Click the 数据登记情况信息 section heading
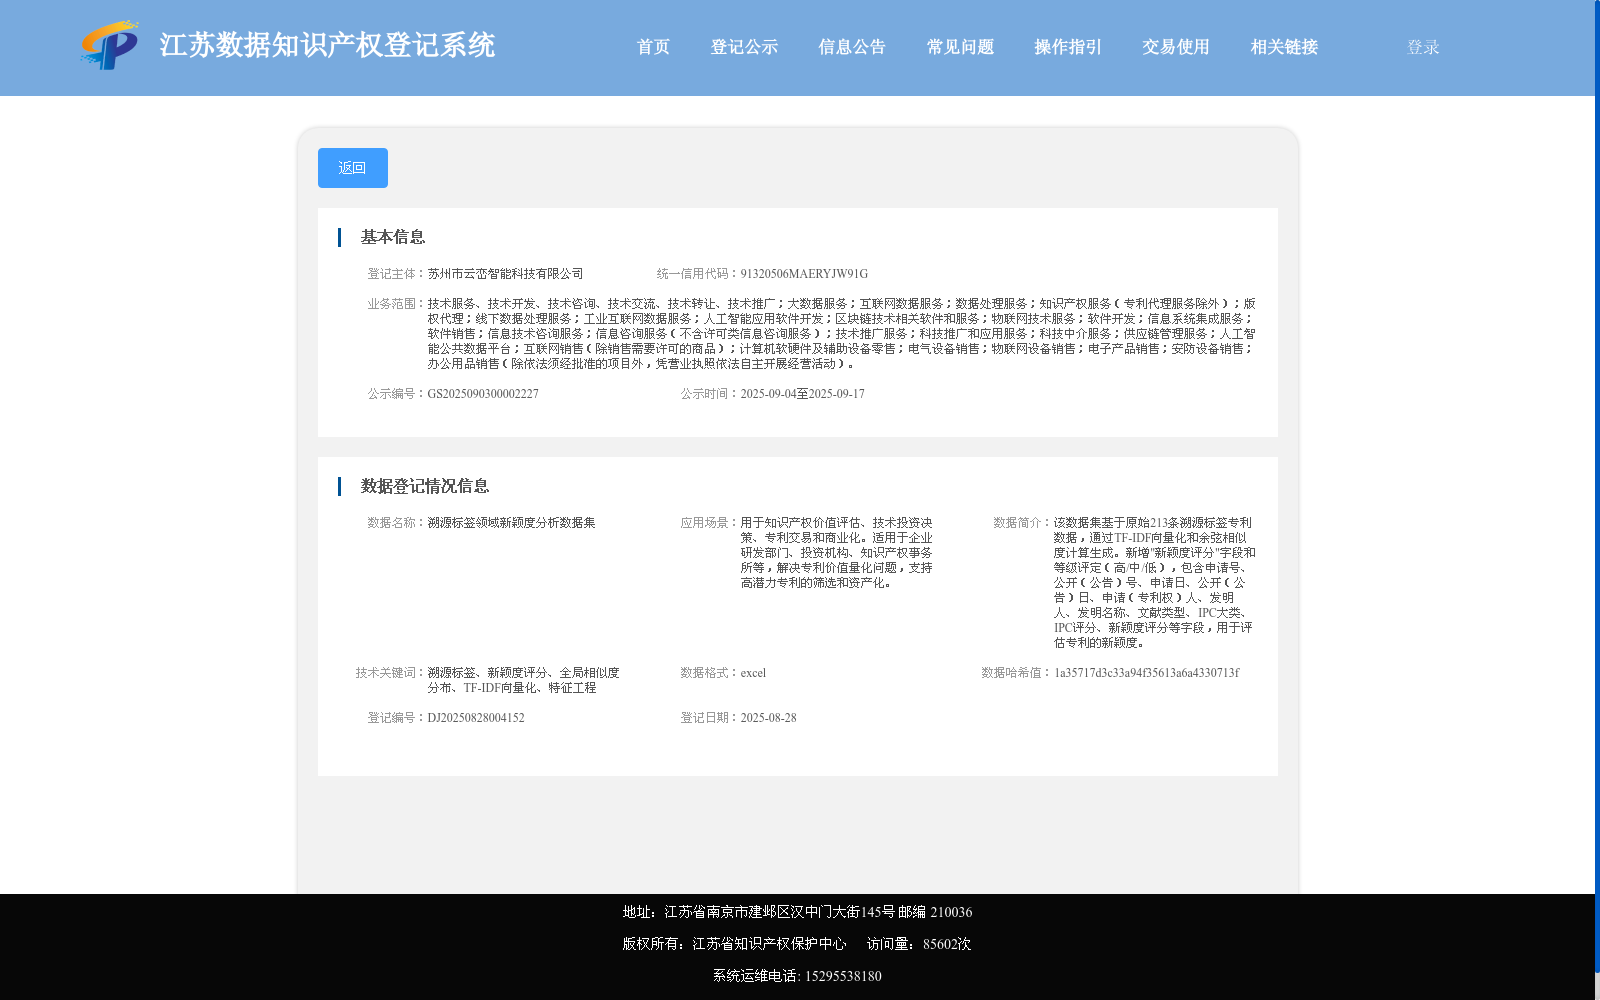Screen dimensions: 1600x1000 coord(425,486)
